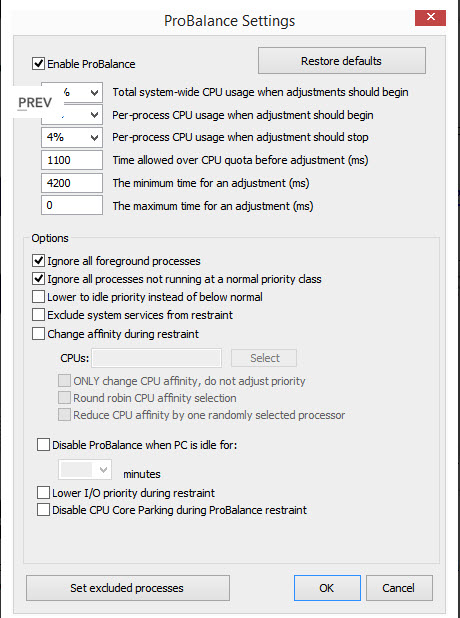
Task: Click the PREV overlay label
Action: (x=35, y=102)
